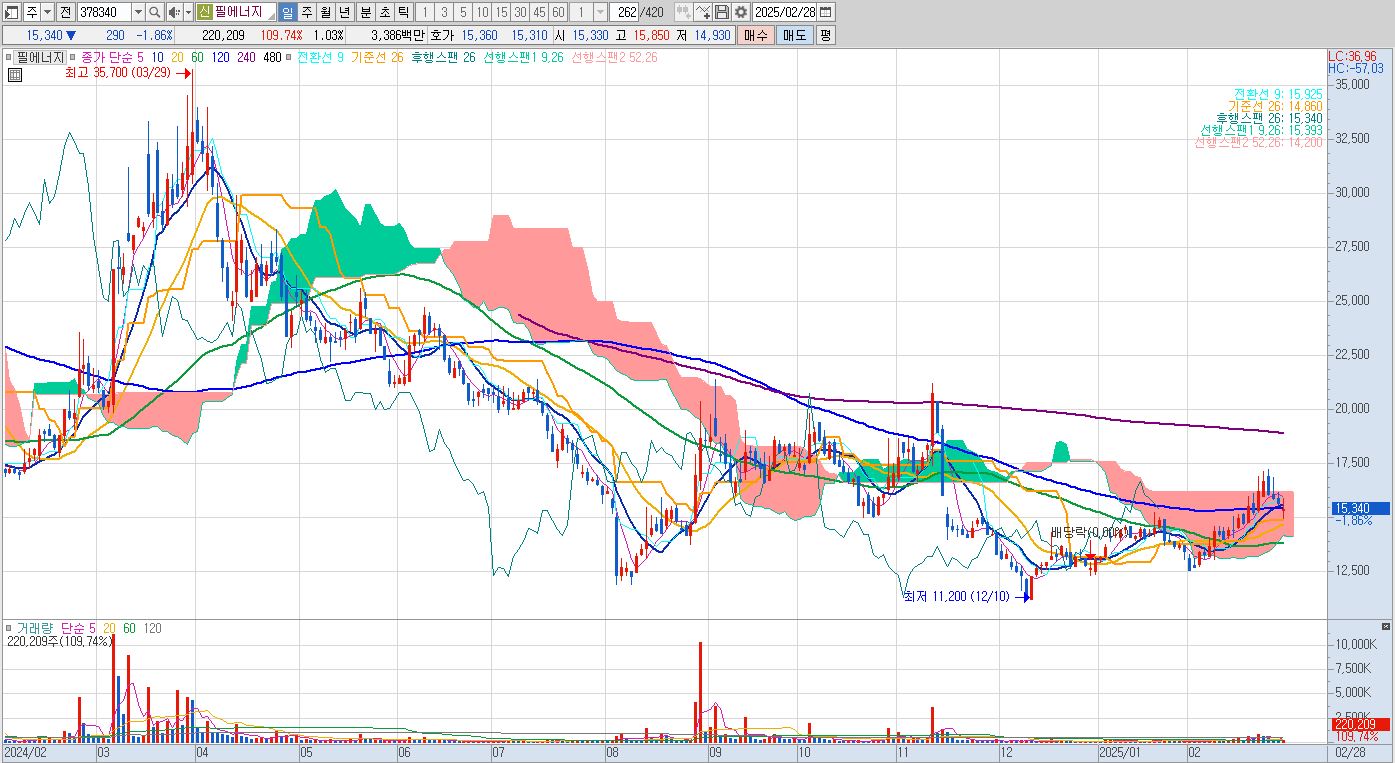Screen dimensions: 1395x763
Task: Click the current price tag 15,340 on axis
Action: pyautogui.click(x=1359, y=508)
